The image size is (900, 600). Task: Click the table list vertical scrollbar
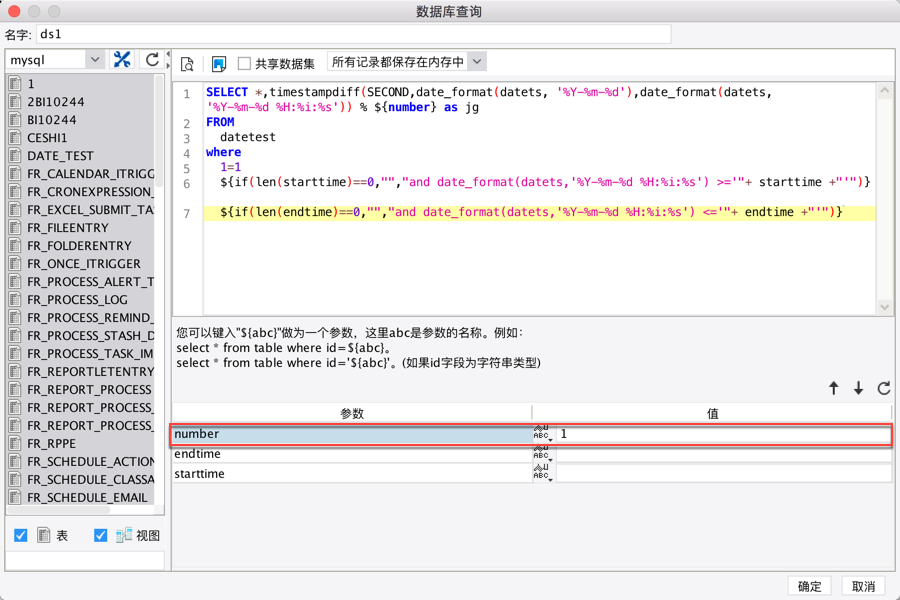click(160, 132)
